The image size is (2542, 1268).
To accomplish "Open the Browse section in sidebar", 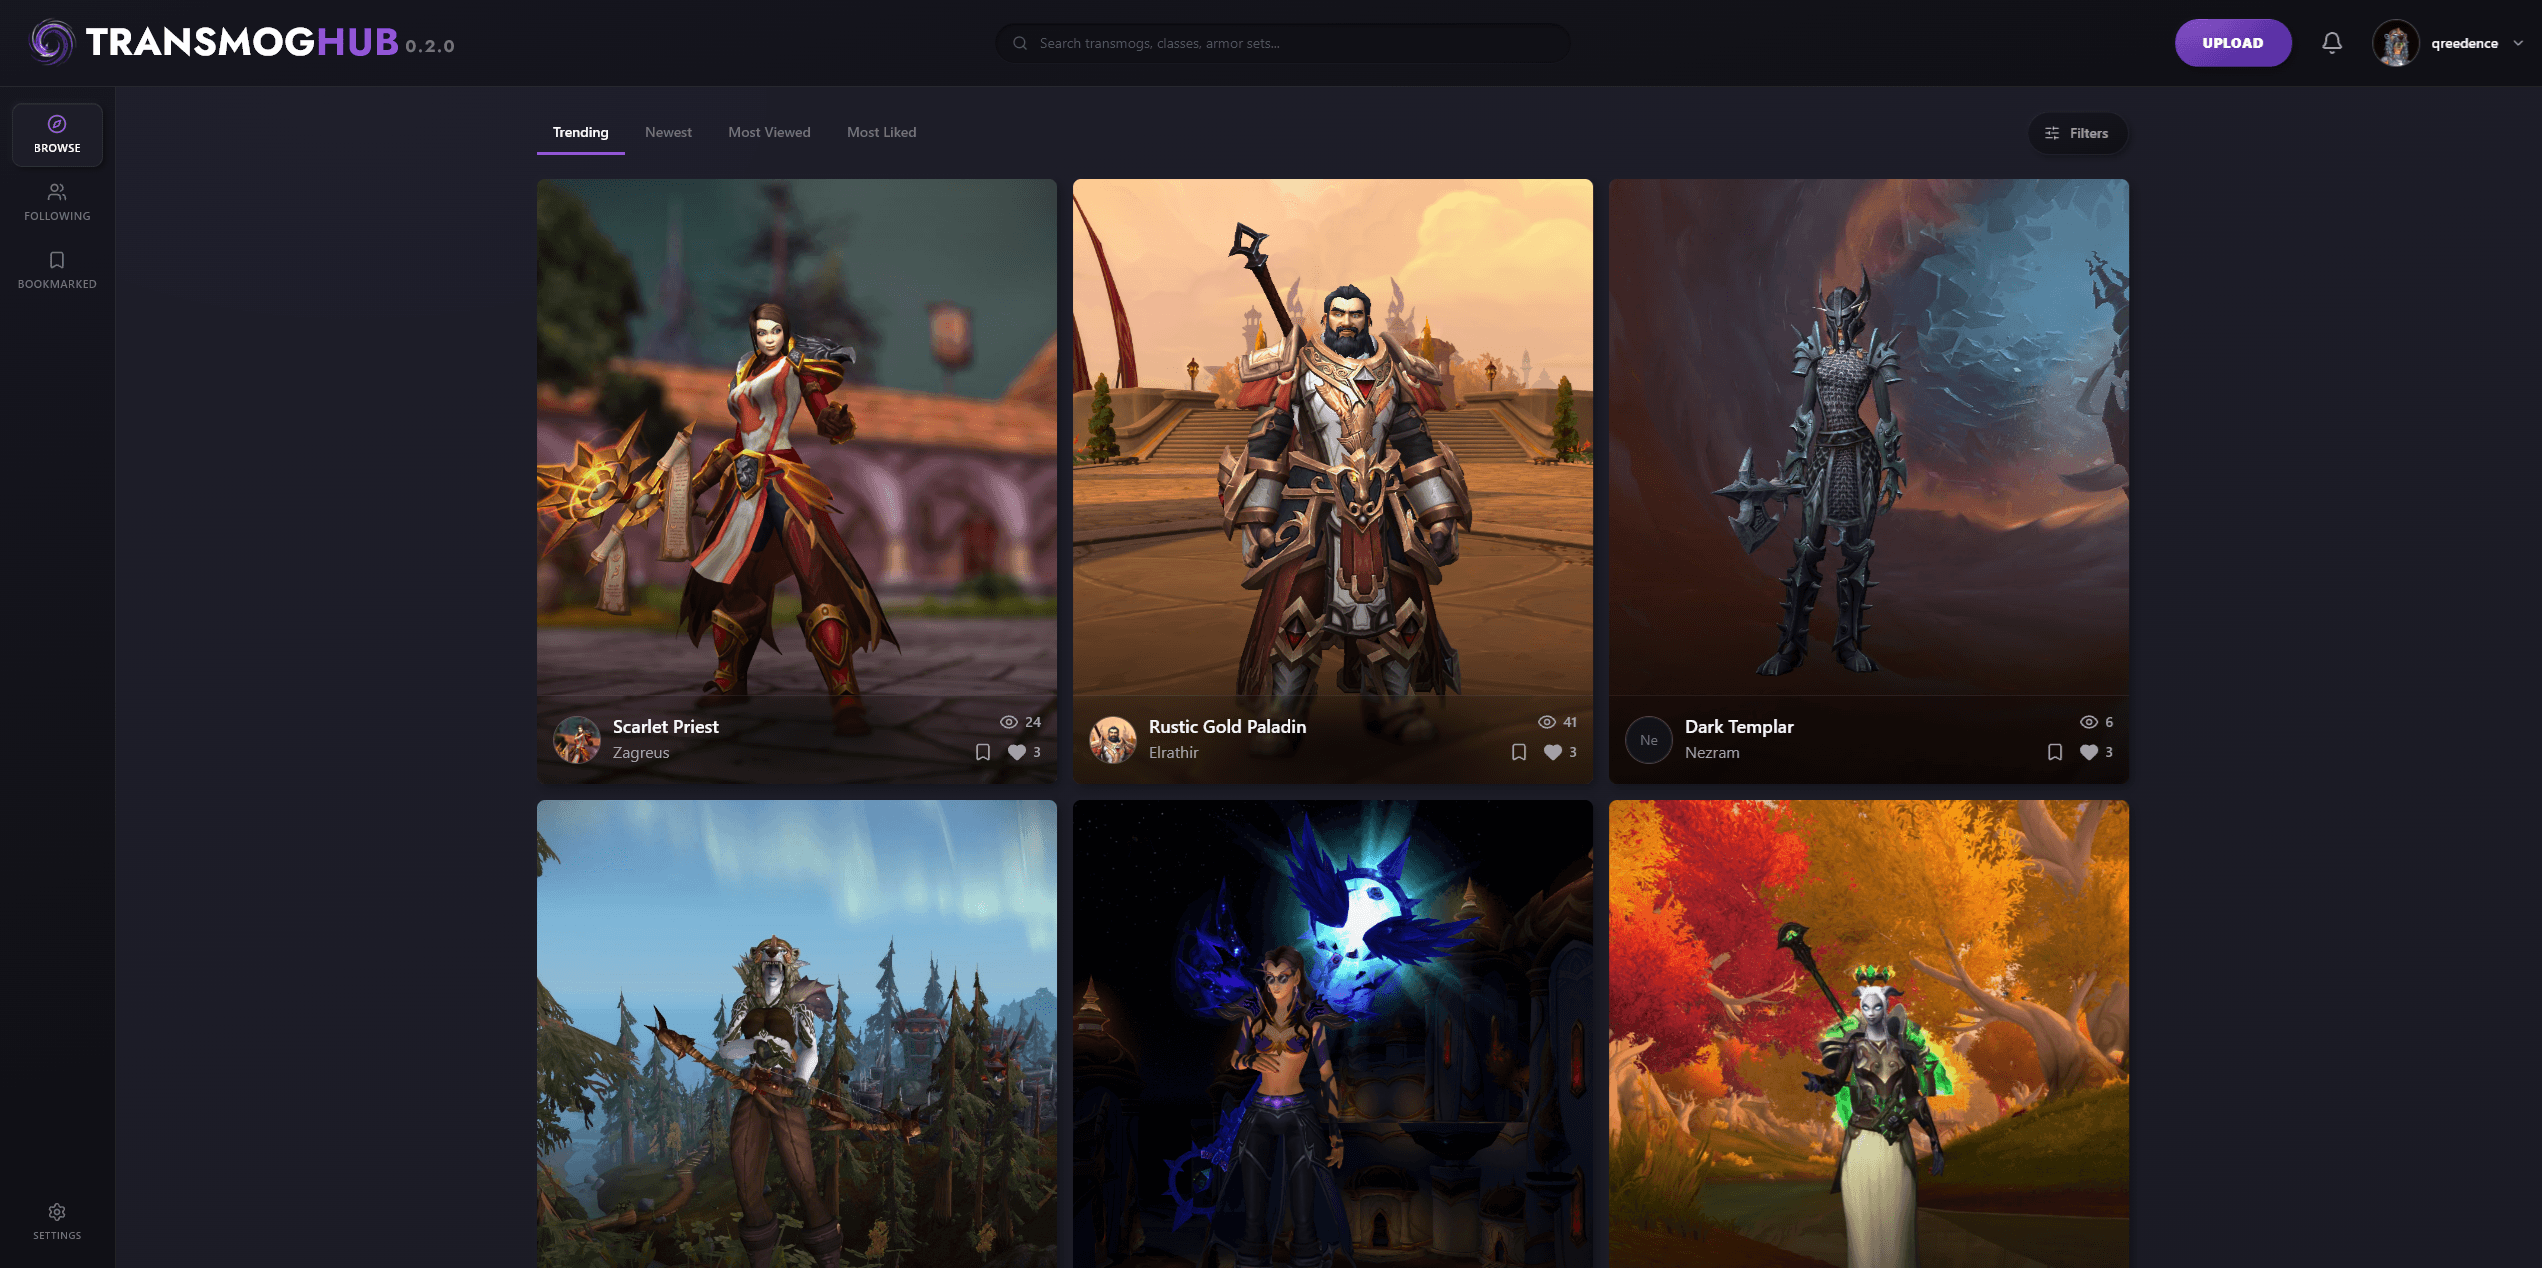I will 57,135.
